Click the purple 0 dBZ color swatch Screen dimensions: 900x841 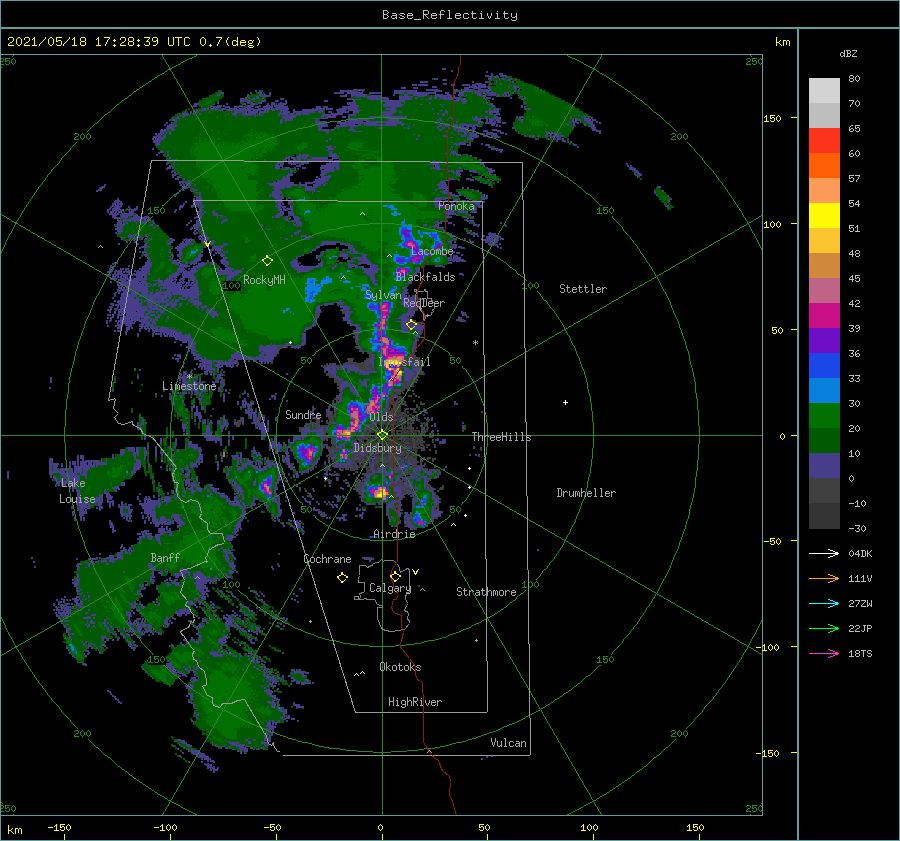pyautogui.click(x=824, y=465)
